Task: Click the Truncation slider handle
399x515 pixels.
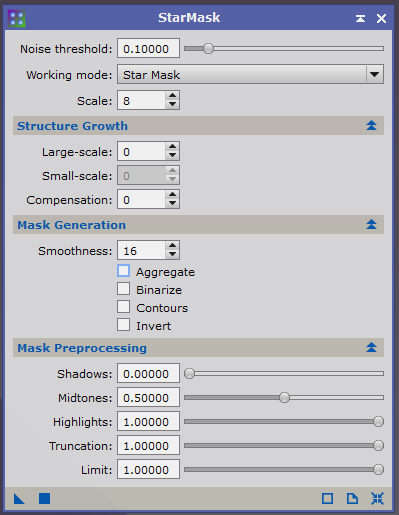Action: click(378, 445)
